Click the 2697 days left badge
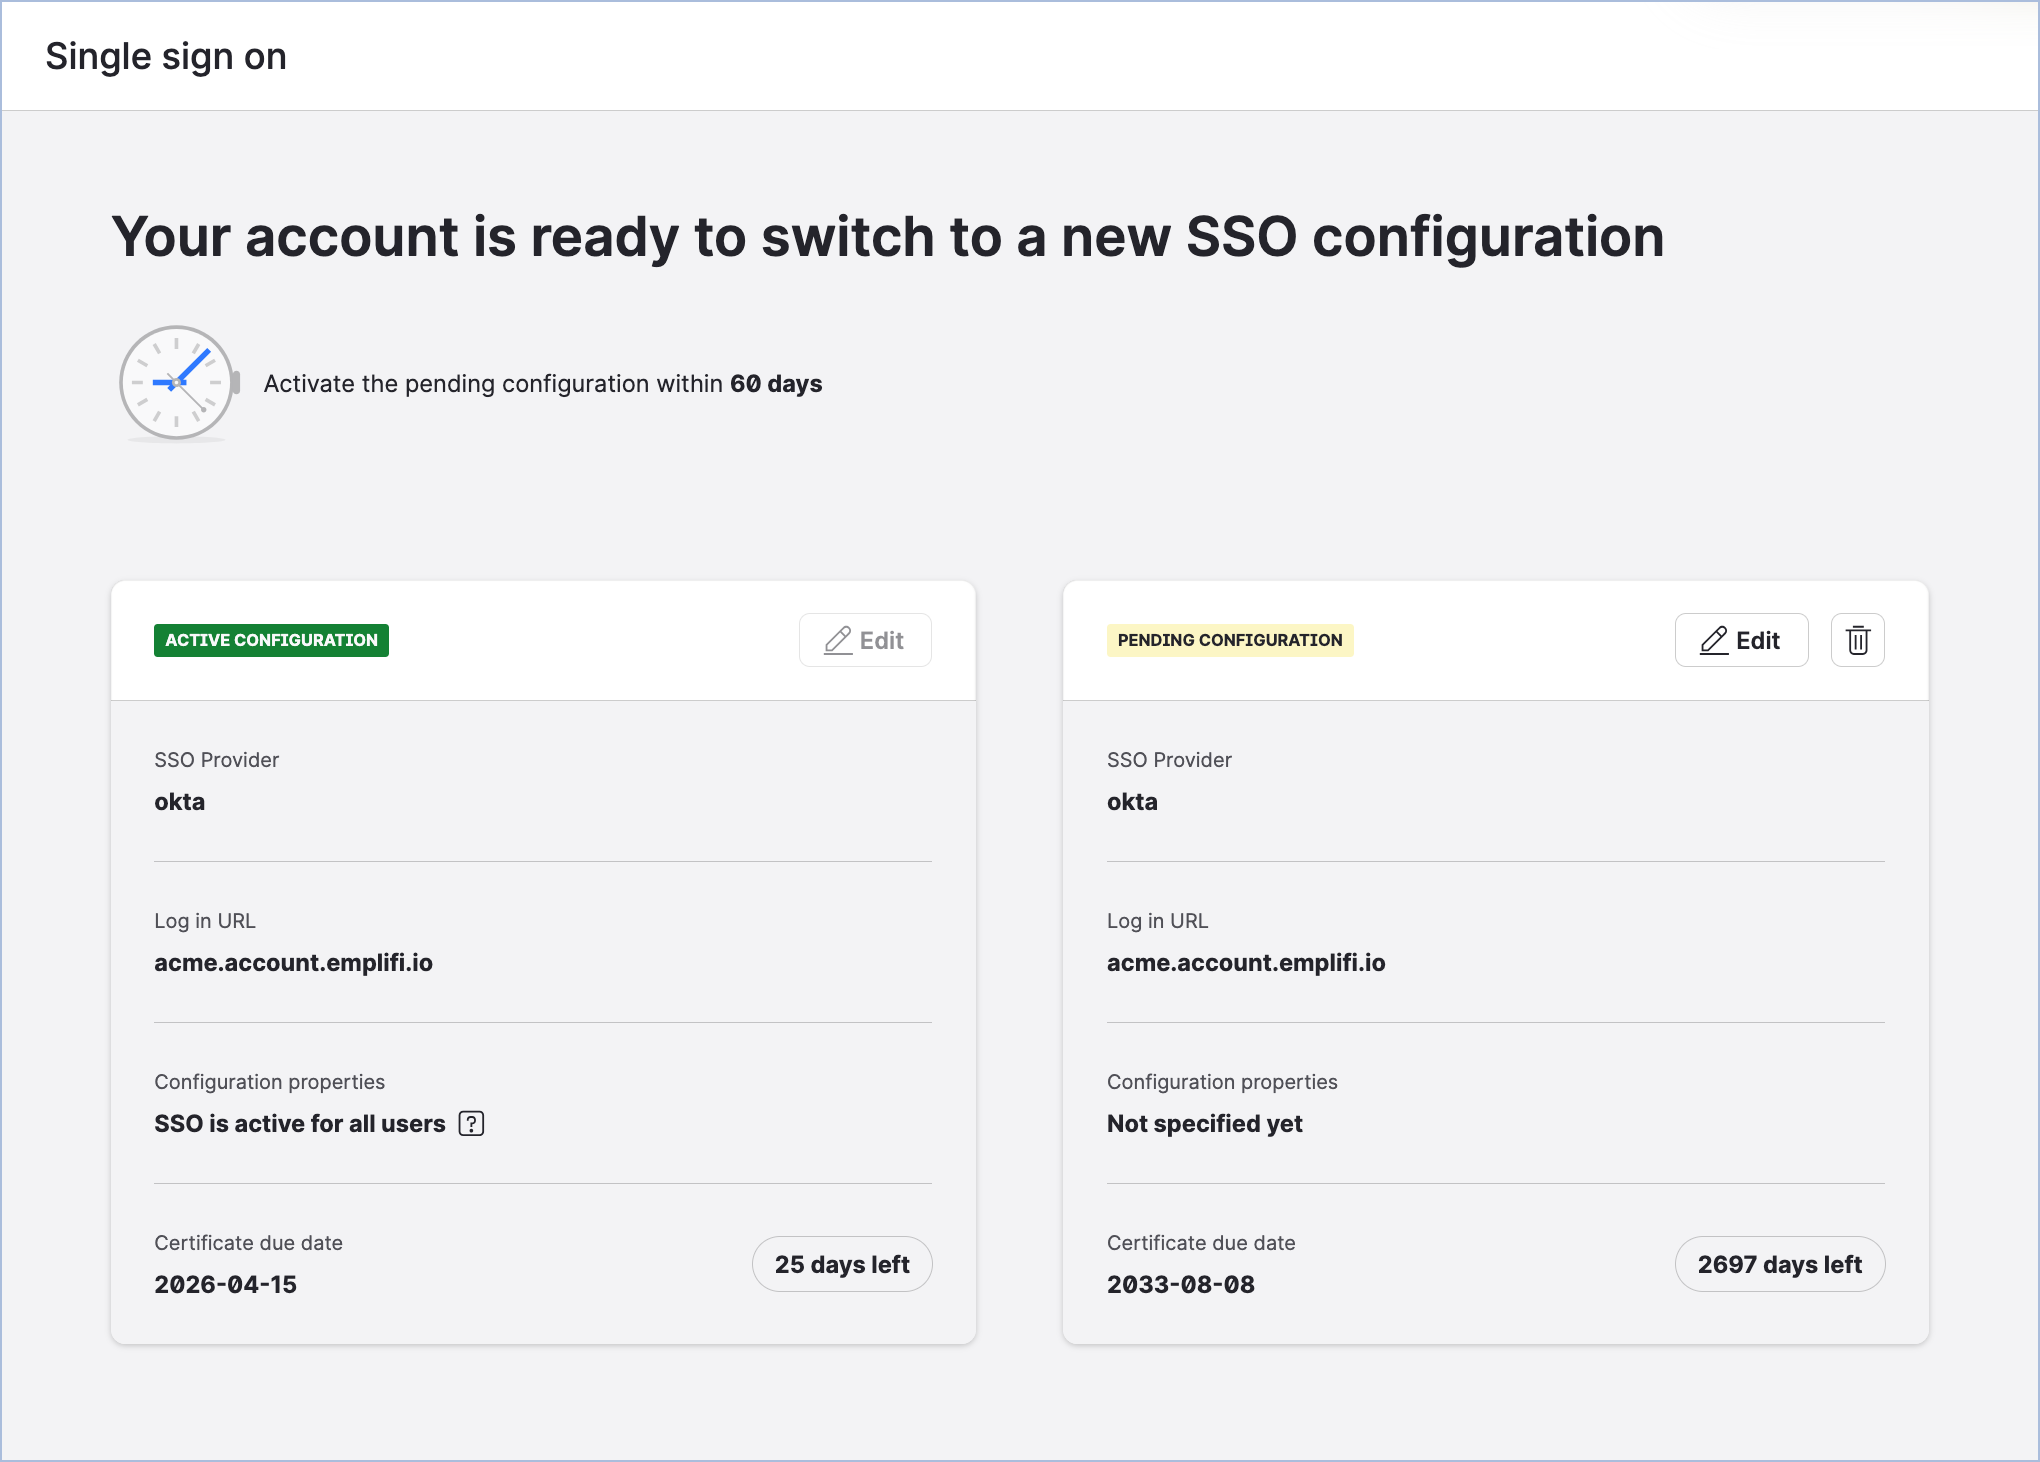2040x1462 pixels. (1779, 1264)
